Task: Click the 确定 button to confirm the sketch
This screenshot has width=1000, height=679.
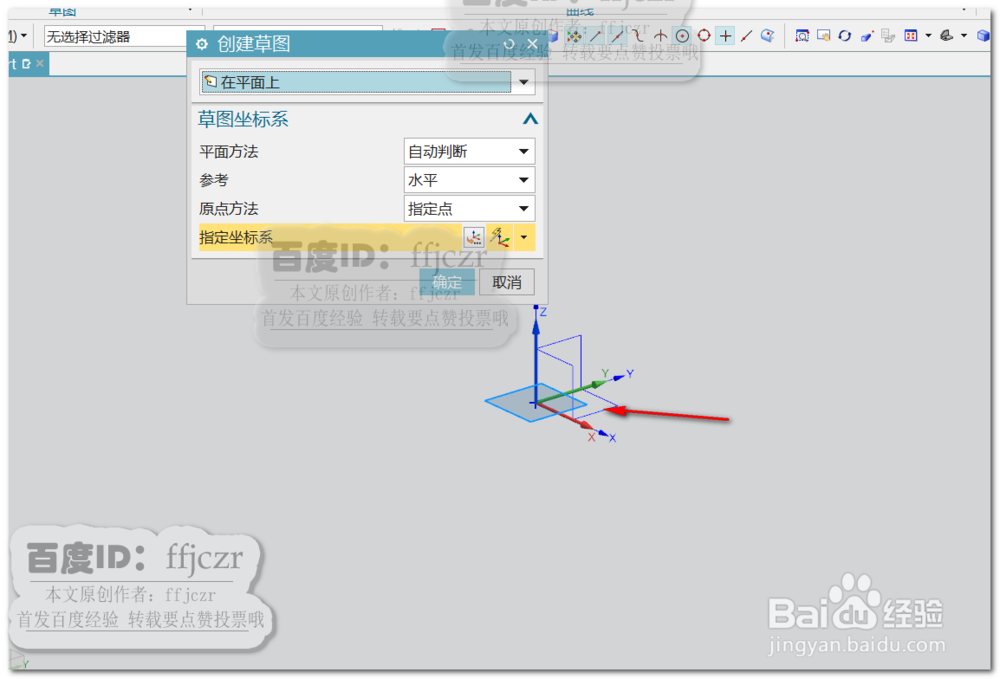Action: pos(447,282)
